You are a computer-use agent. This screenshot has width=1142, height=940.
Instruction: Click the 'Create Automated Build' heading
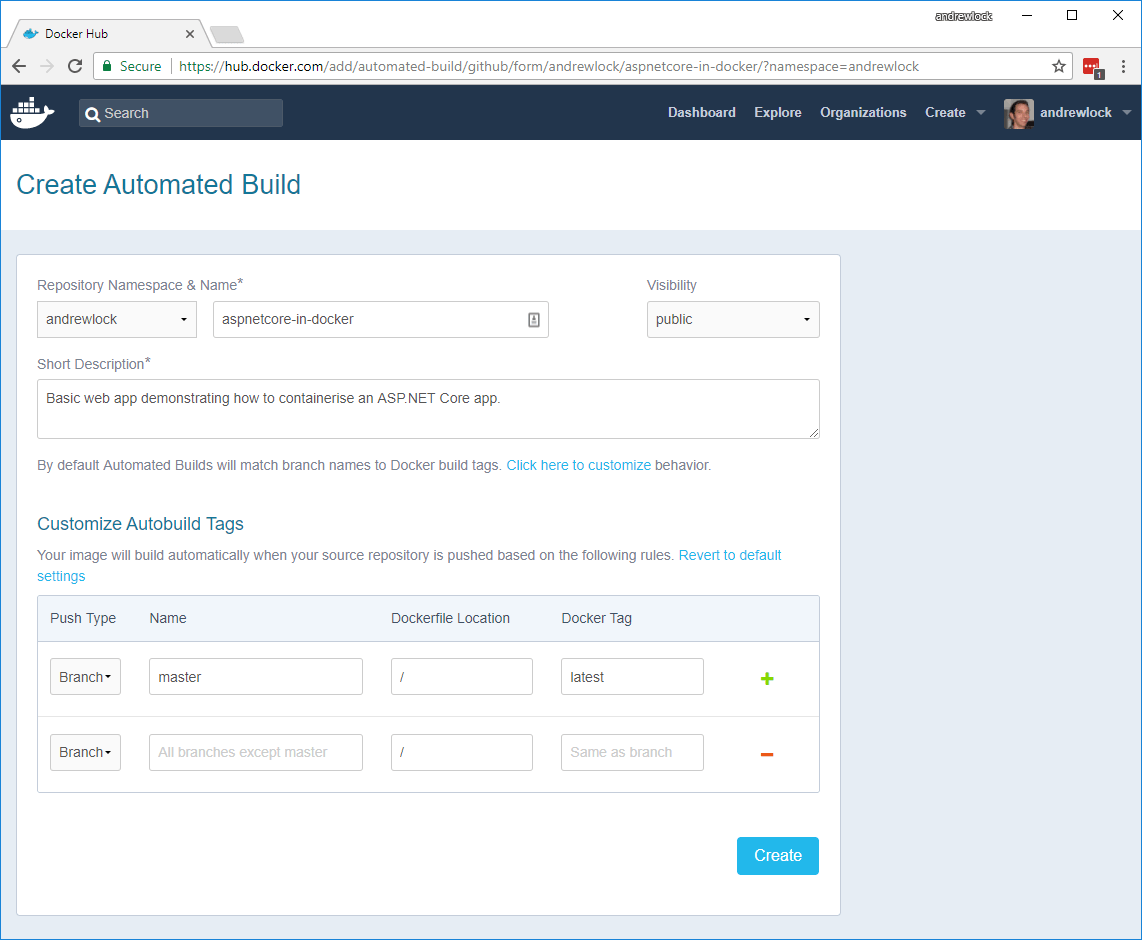click(x=158, y=184)
